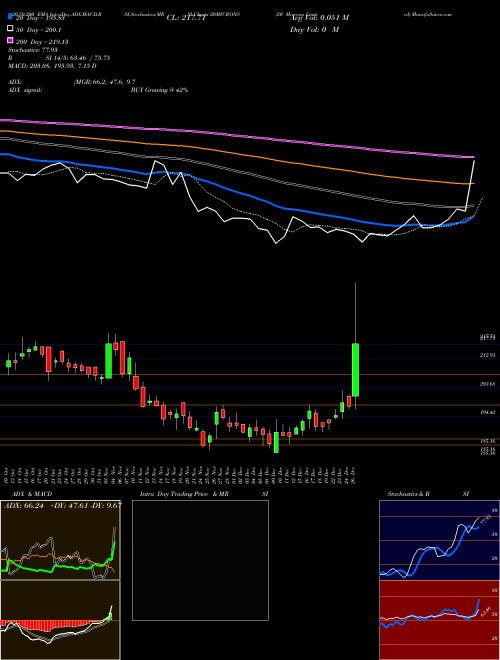Click the blue Stochastics chart panel
This screenshot has width=500, height=660.
[439, 540]
